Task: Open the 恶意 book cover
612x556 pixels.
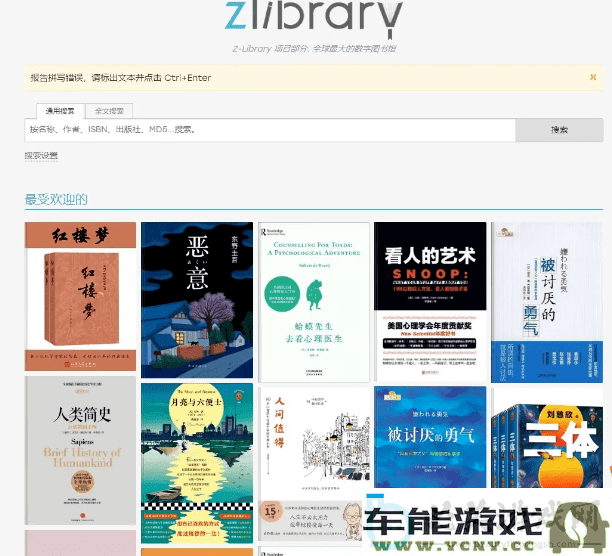Action: click(x=197, y=300)
